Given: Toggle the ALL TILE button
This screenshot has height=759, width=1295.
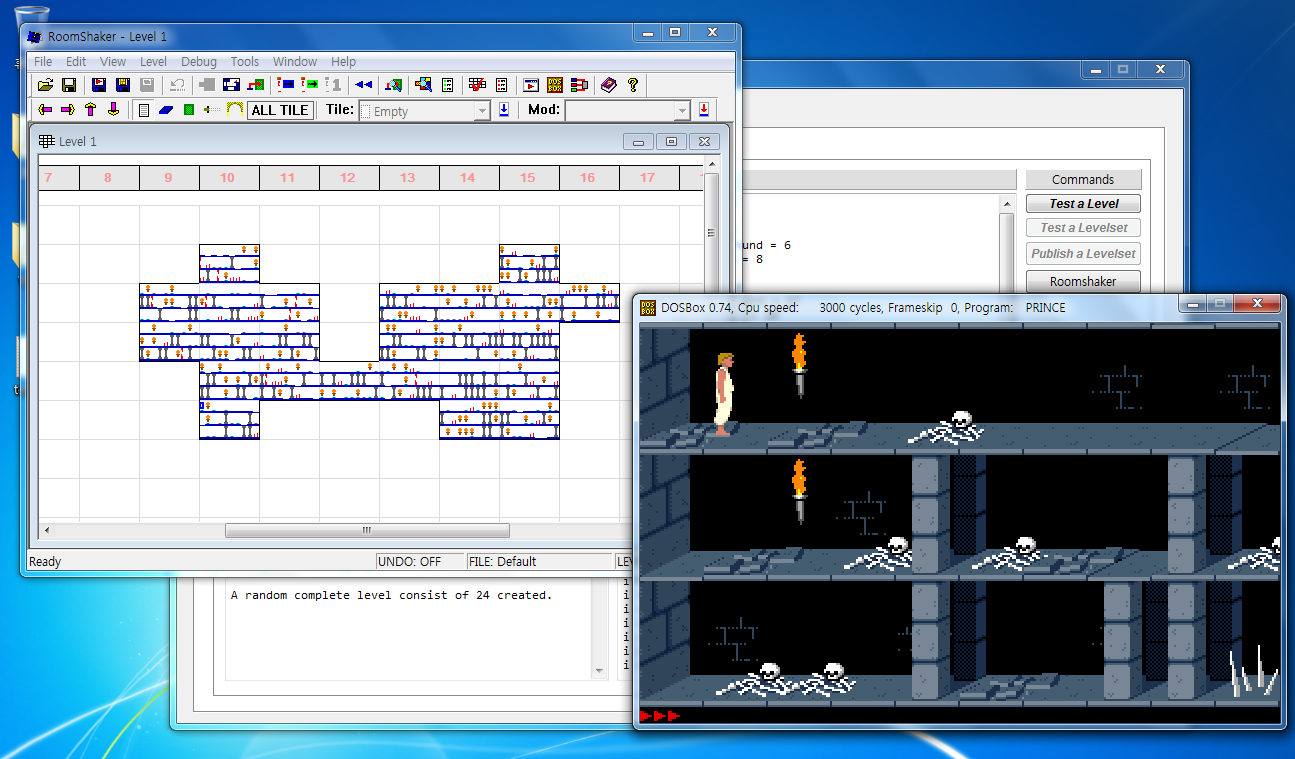Looking at the screenshot, I should coord(280,110).
